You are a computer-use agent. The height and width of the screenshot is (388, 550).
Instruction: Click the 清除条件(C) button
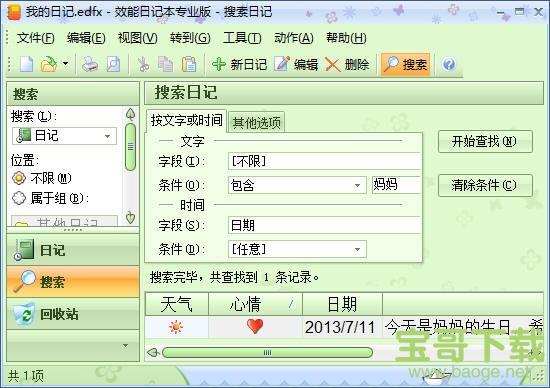(485, 185)
